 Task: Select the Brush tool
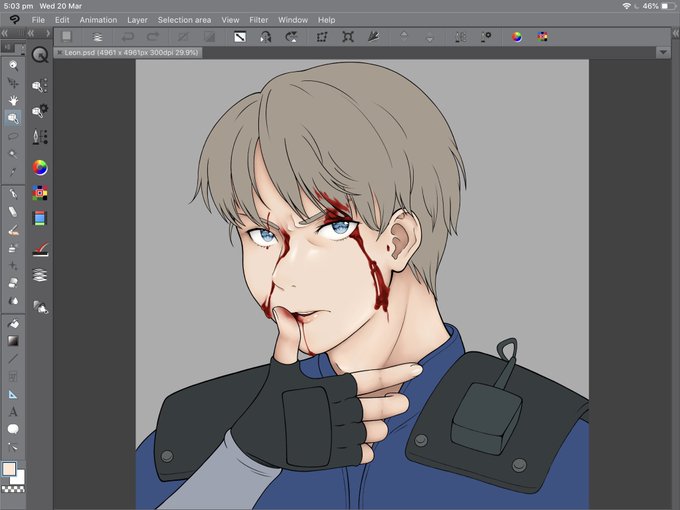[x=13, y=230]
